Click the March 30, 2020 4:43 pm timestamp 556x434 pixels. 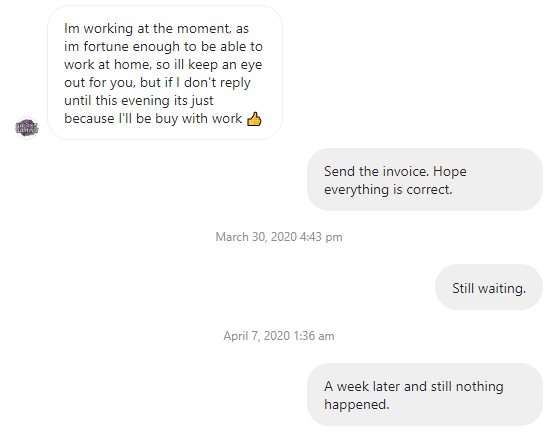coord(279,237)
